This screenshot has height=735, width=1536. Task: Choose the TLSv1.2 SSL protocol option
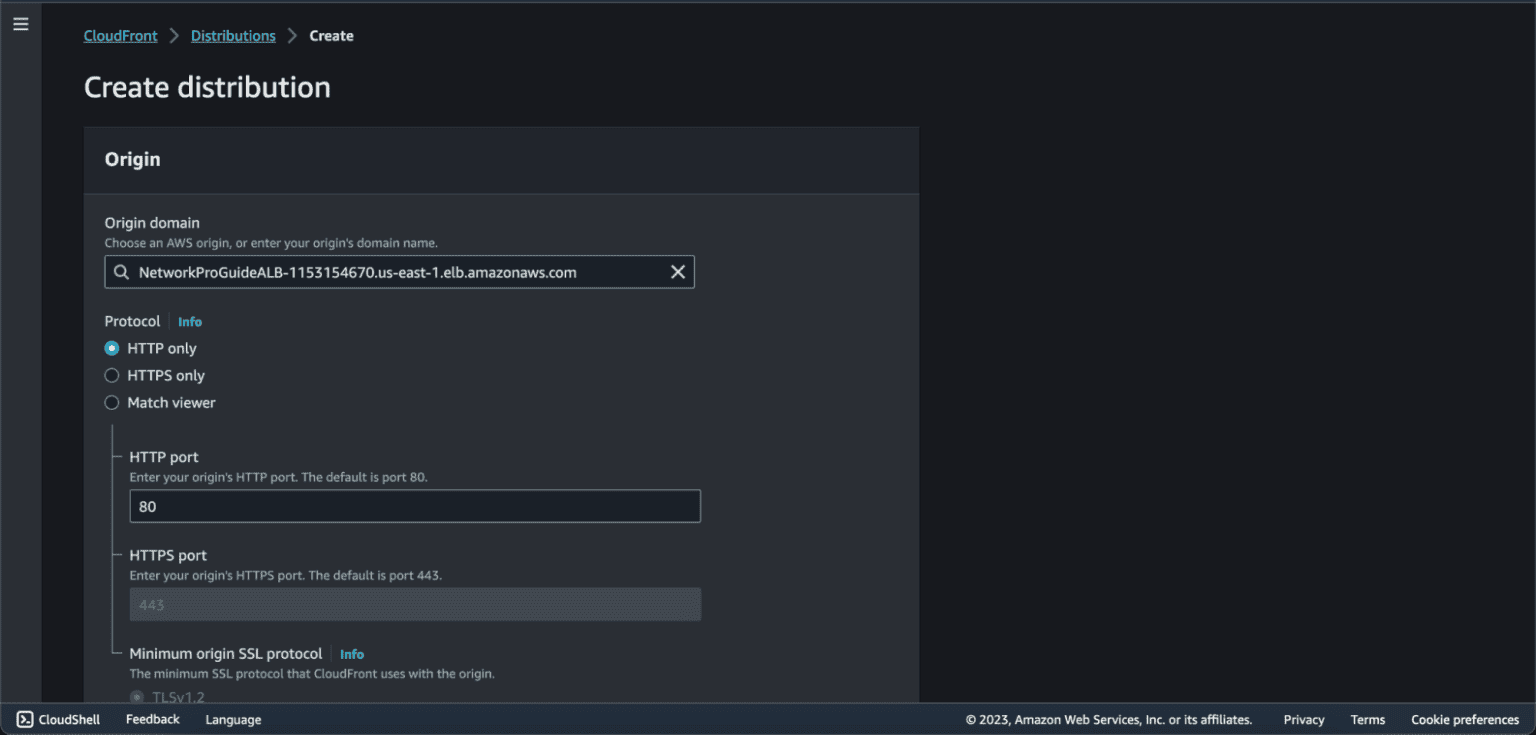137,697
